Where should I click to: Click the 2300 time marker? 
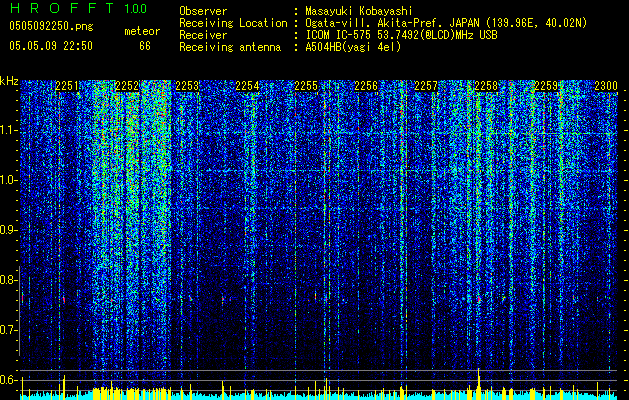[606, 86]
